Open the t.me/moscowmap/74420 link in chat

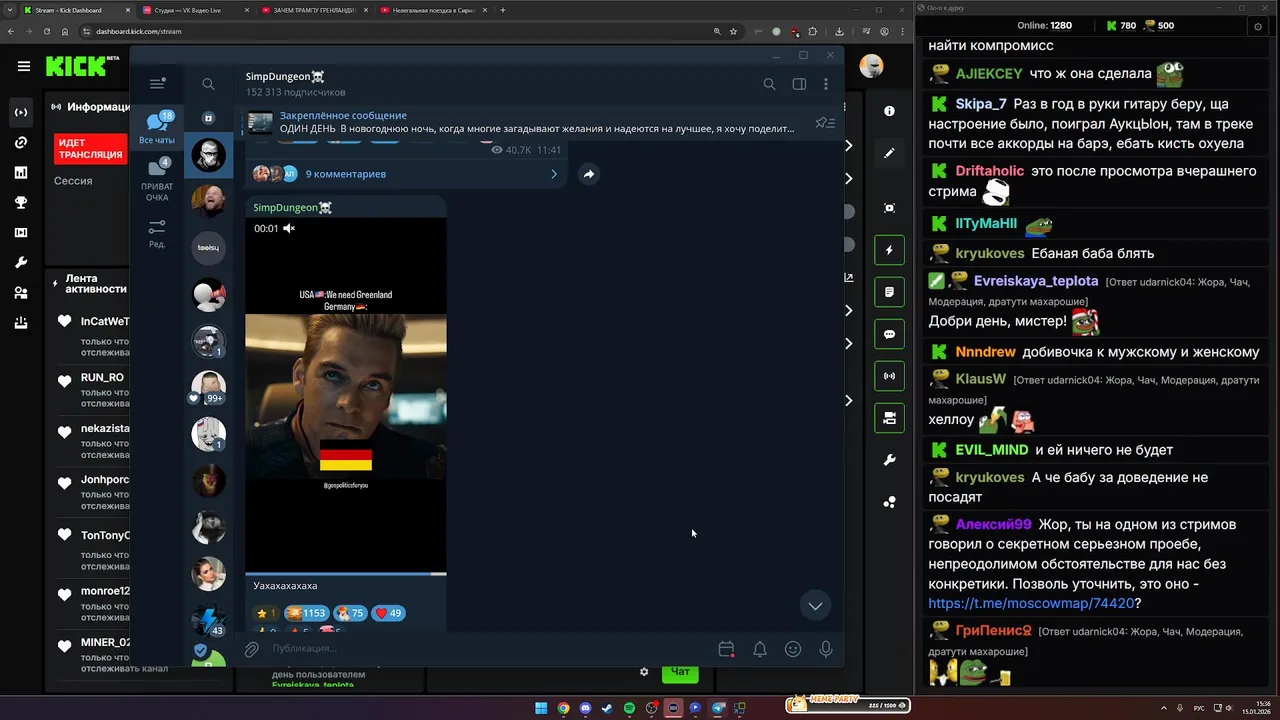coord(1031,603)
